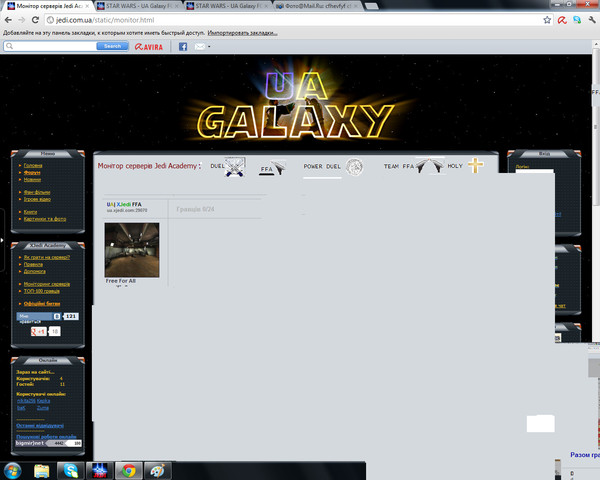Open the mail envelope toolbar icon
Image resolution: width=600 pixels, height=480 pixels.
(x=200, y=47)
